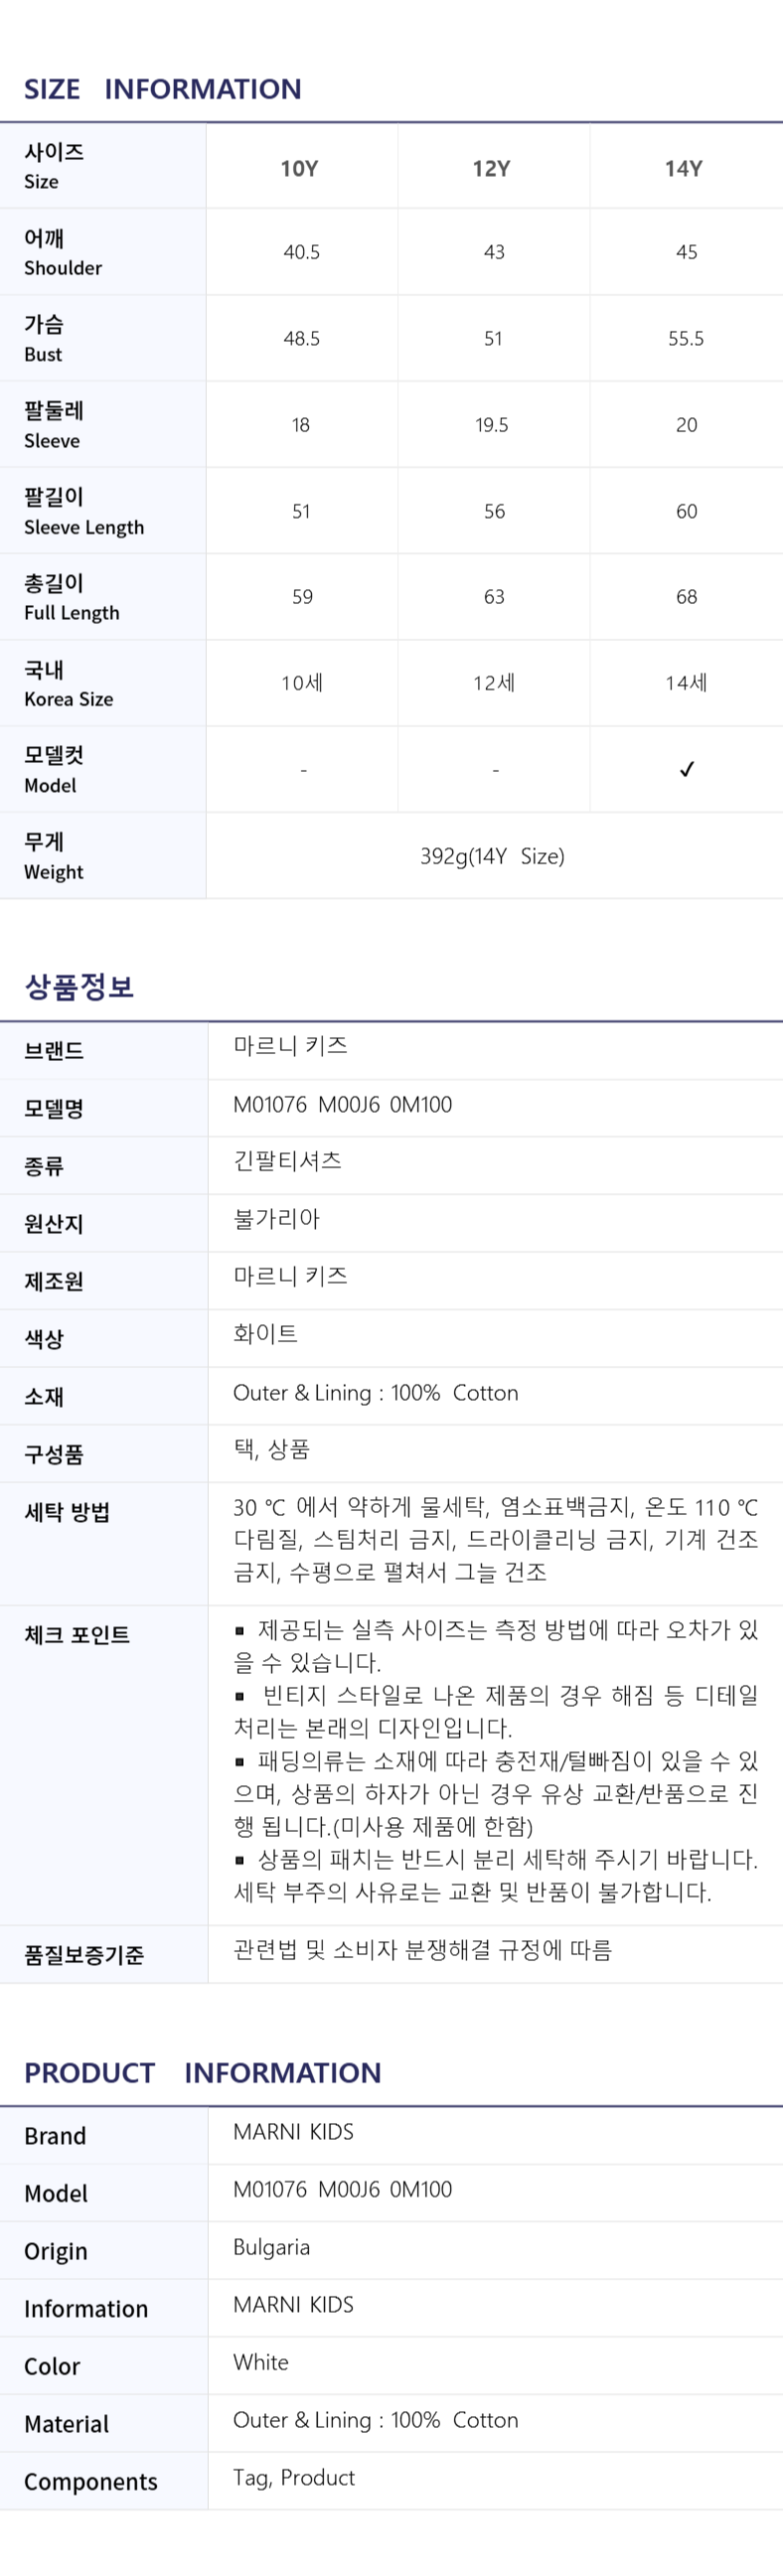Click the 마르니 키즈 brand value
783x2576 pixels.
click(x=290, y=1046)
